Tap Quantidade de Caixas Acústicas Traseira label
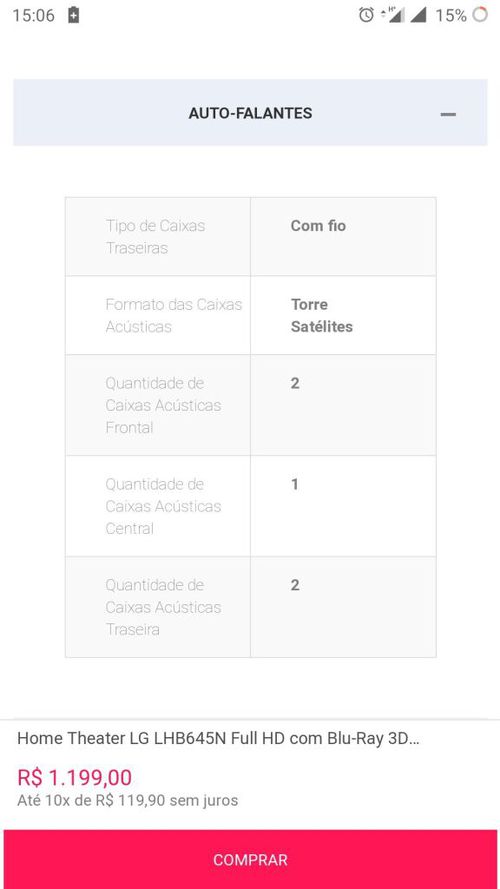 coord(163,607)
